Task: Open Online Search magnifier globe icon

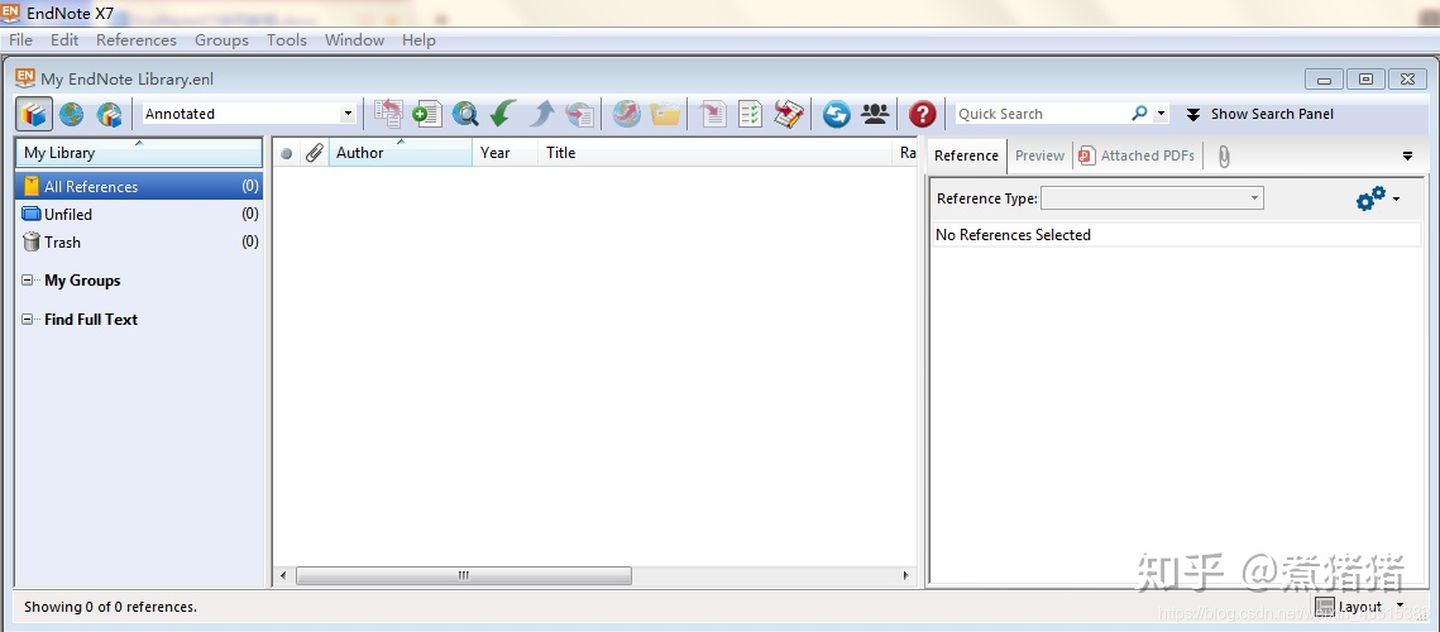Action: pos(465,114)
